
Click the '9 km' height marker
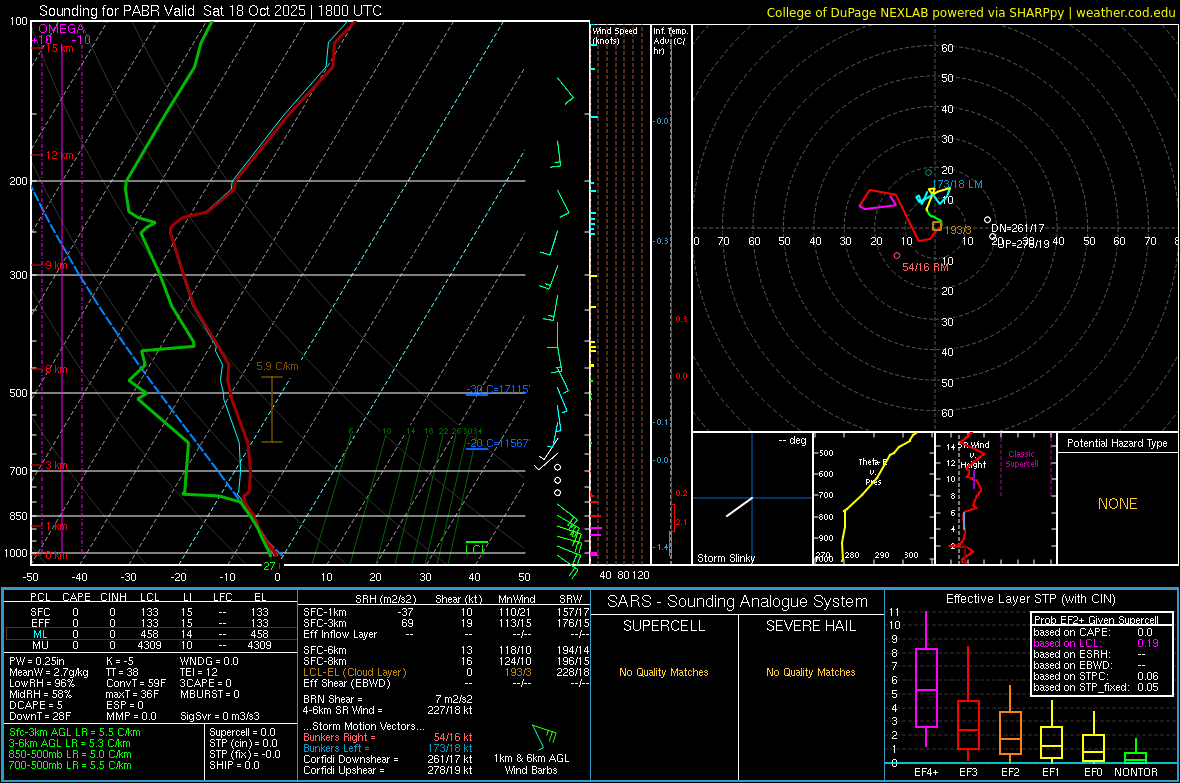56,265
